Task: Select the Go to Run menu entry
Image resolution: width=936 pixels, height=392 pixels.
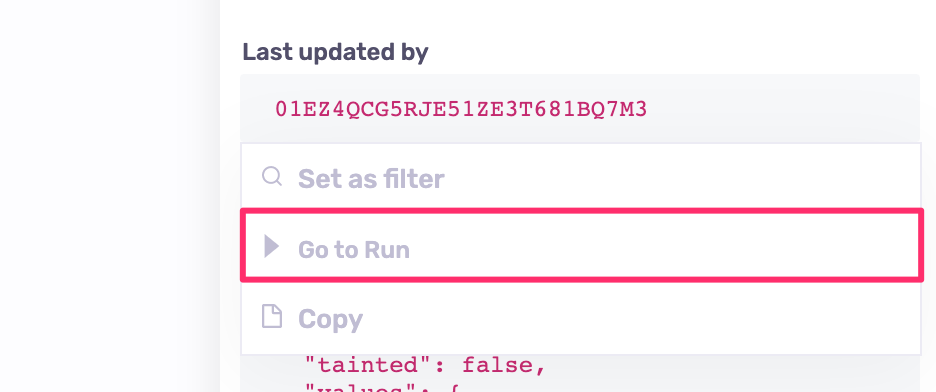Action: pyautogui.click(x=581, y=245)
